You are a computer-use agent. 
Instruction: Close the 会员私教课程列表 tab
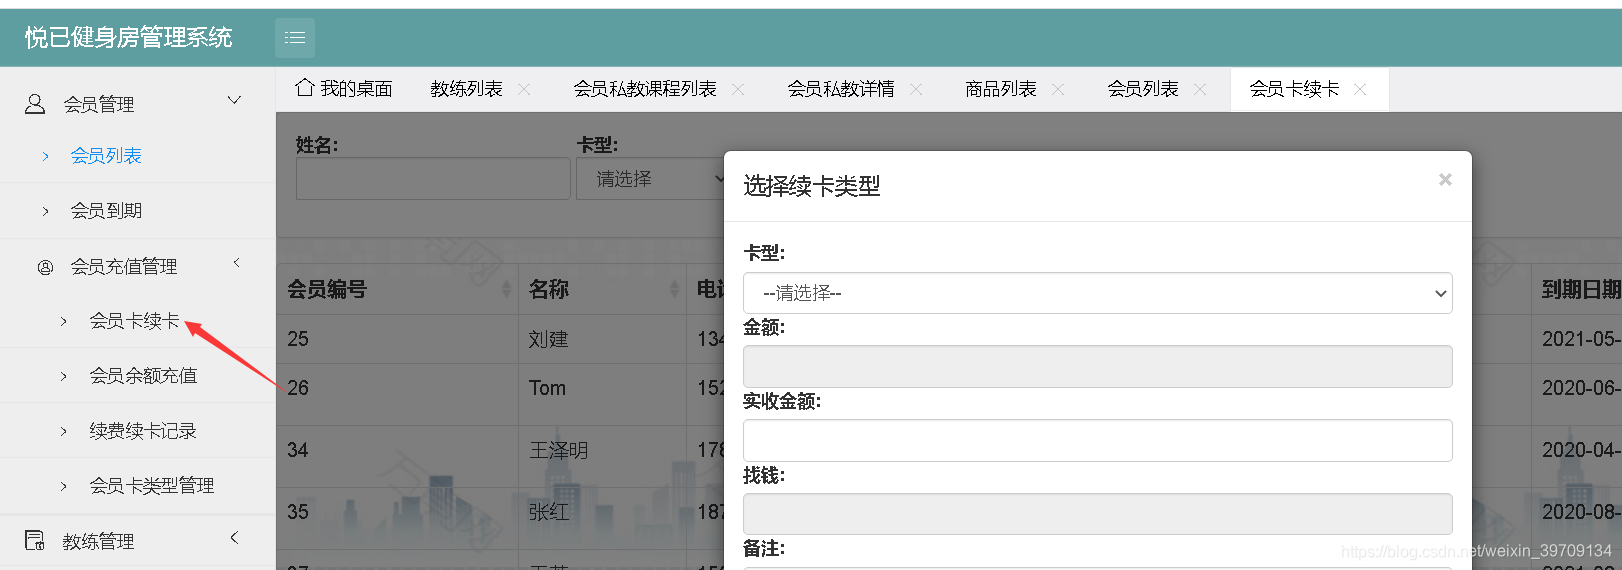738,89
